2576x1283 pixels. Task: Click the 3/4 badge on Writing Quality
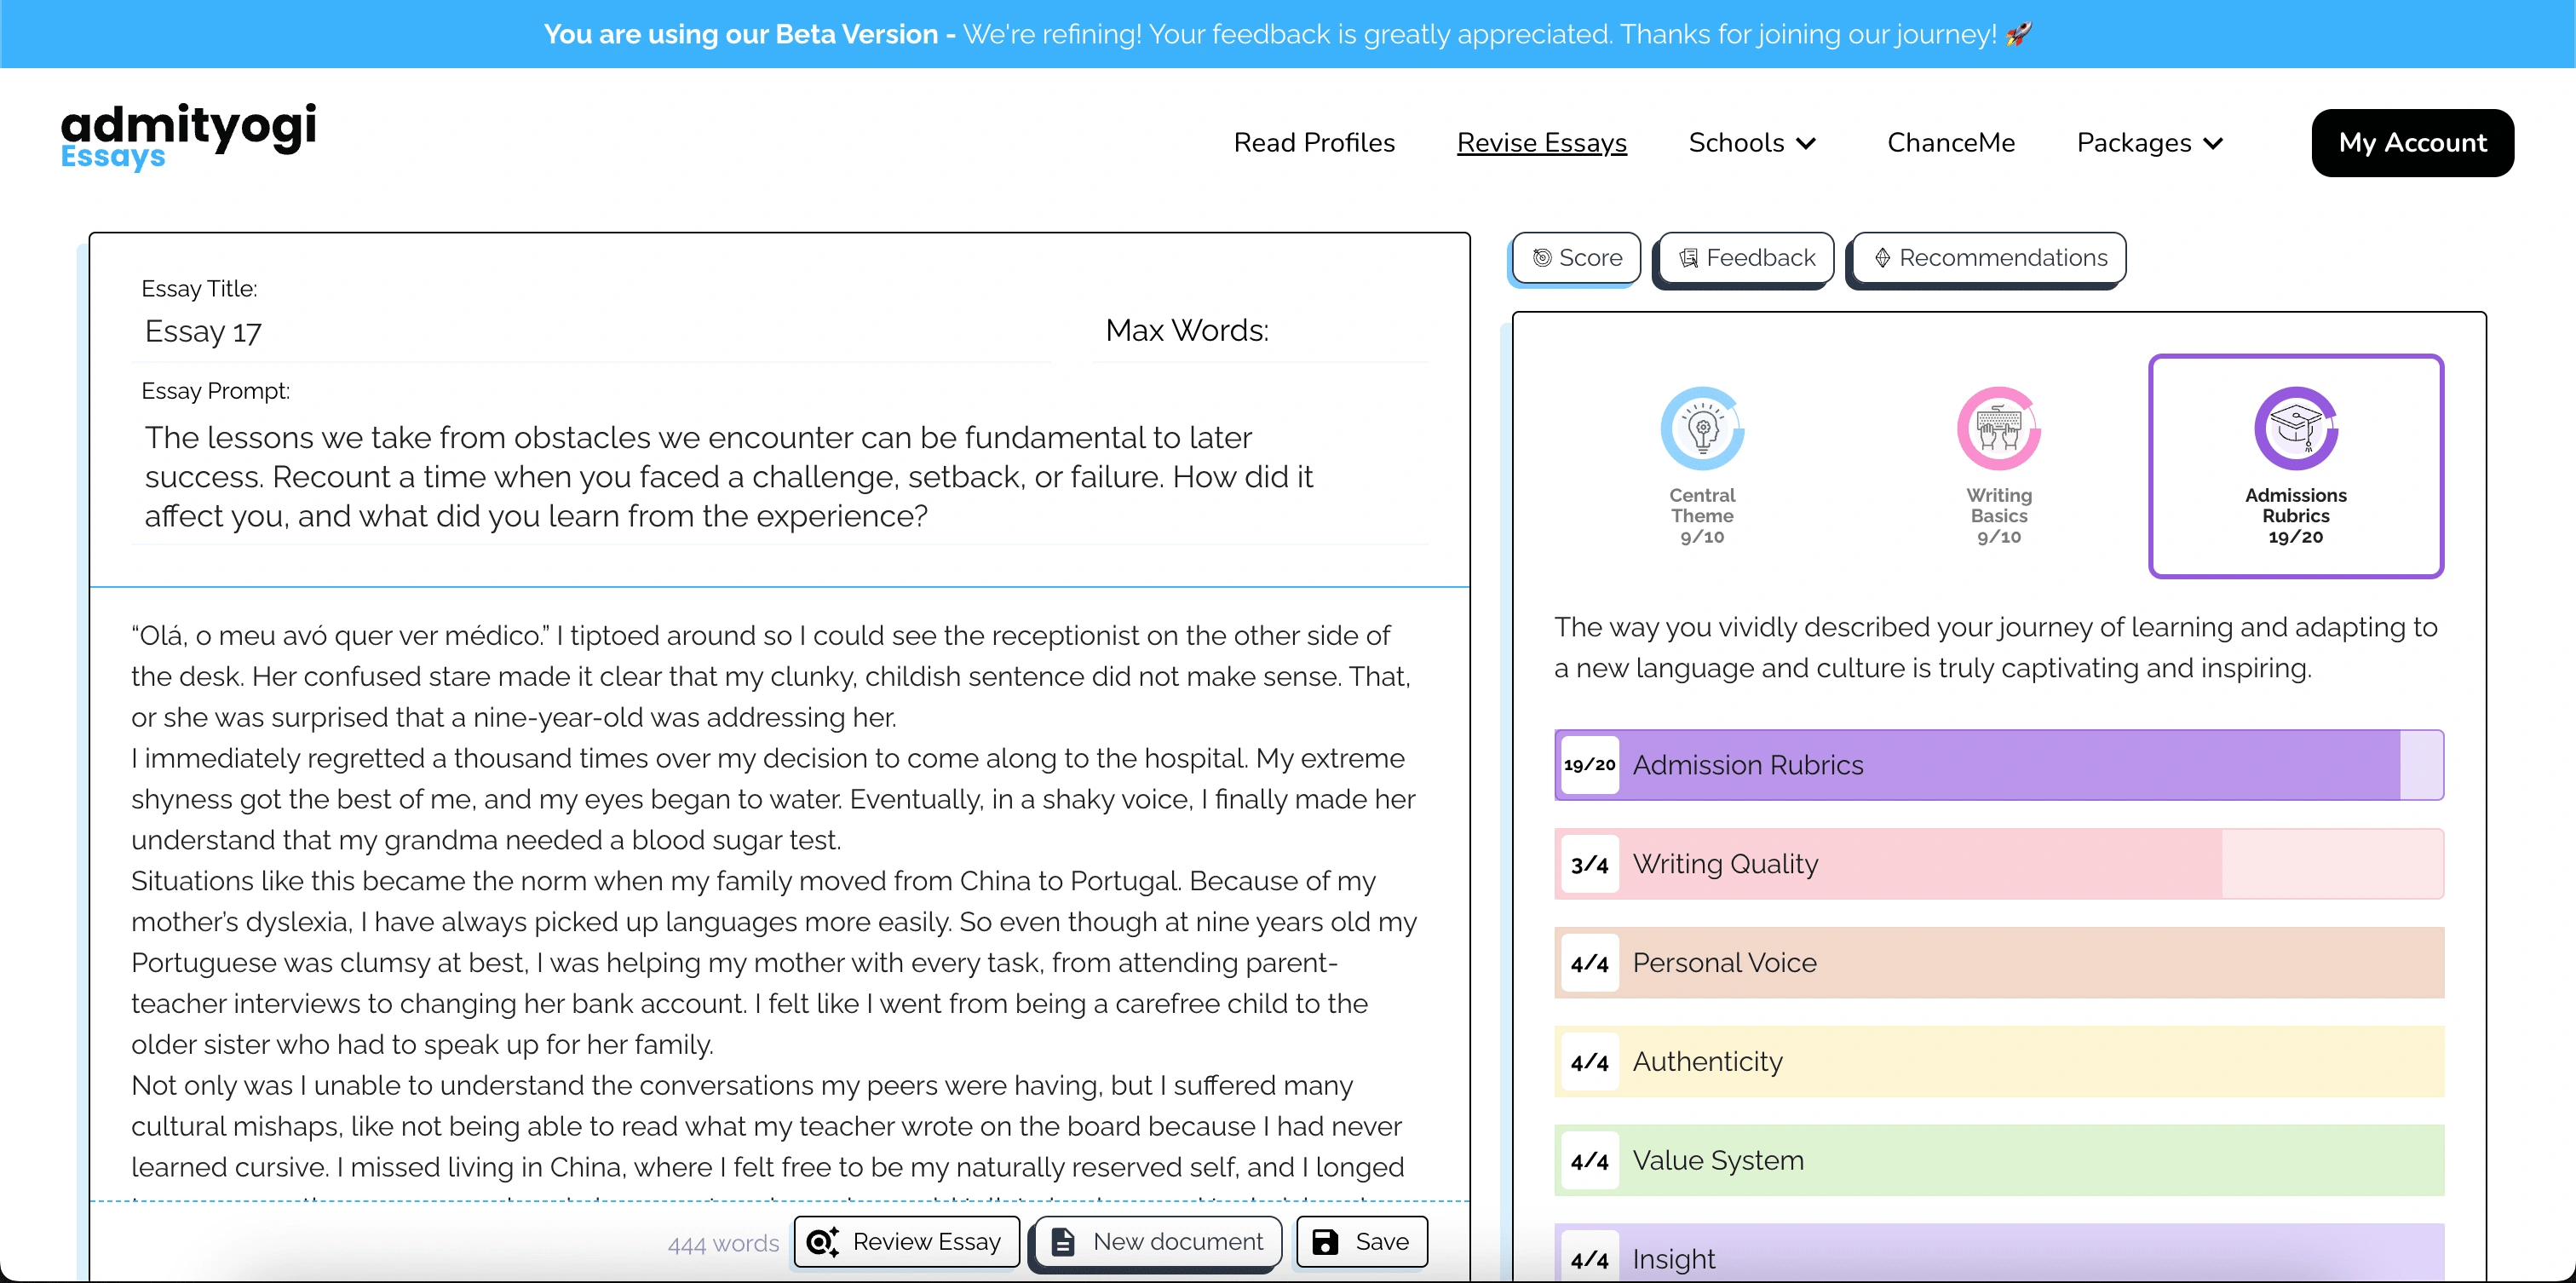[x=1589, y=864]
